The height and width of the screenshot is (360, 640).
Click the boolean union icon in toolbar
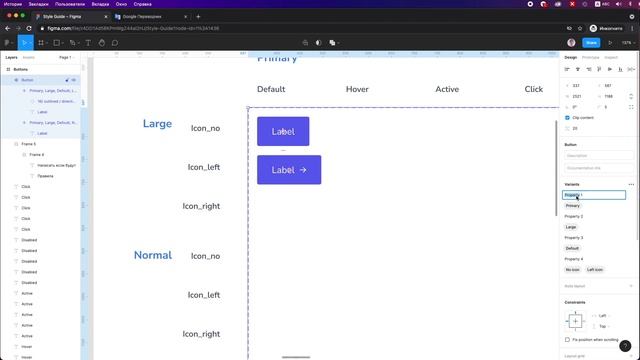tap(332, 43)
